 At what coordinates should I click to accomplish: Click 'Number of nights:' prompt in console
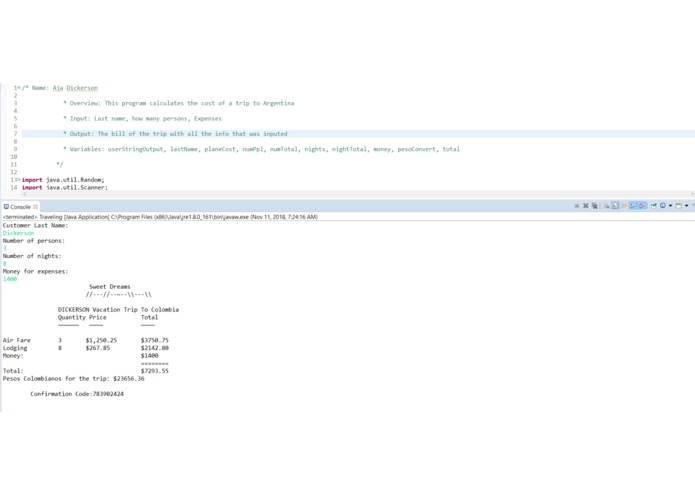click(32, 256)
